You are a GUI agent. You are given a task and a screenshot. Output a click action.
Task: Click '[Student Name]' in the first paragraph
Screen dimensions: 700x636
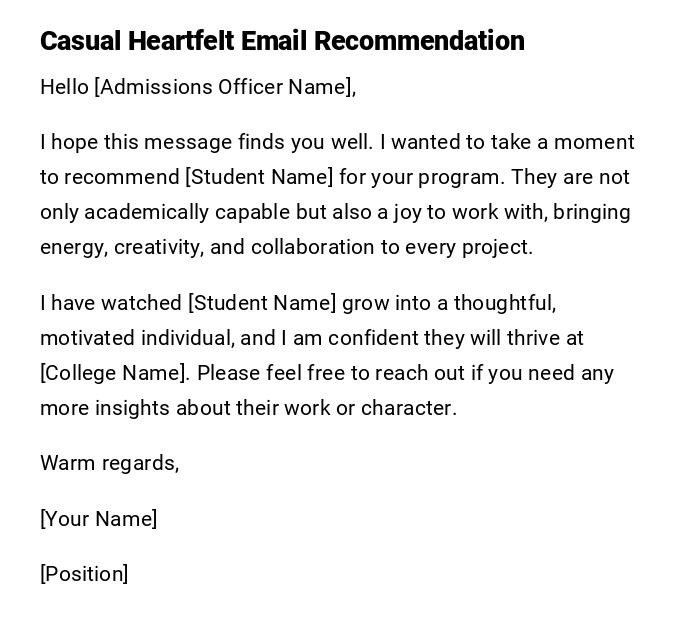(259, 177)
